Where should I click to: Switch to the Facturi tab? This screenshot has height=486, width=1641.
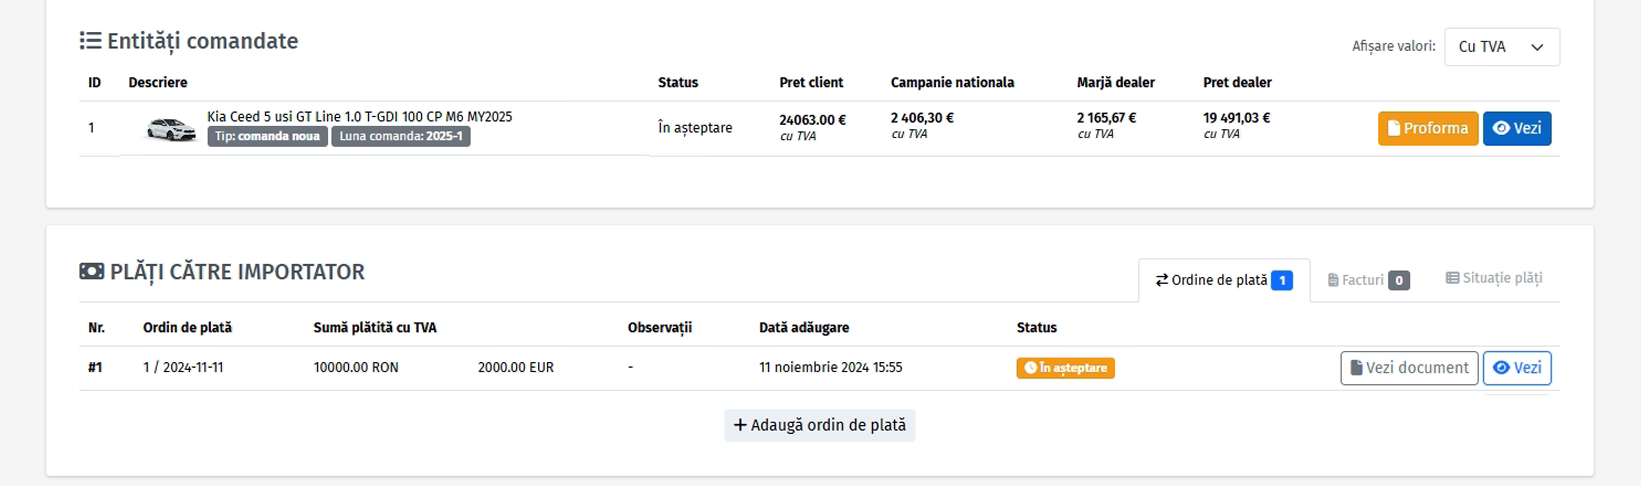1367,280
